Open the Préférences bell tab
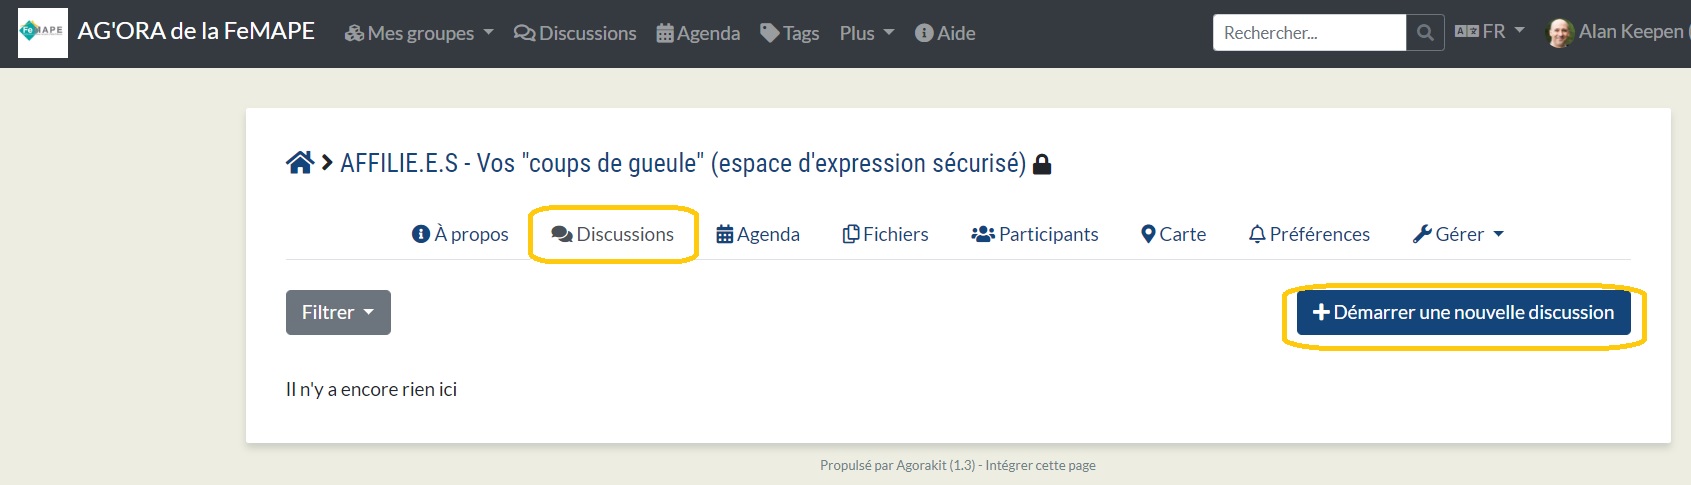This screenshot has width=1691, height=485. tap(1309, 234)
